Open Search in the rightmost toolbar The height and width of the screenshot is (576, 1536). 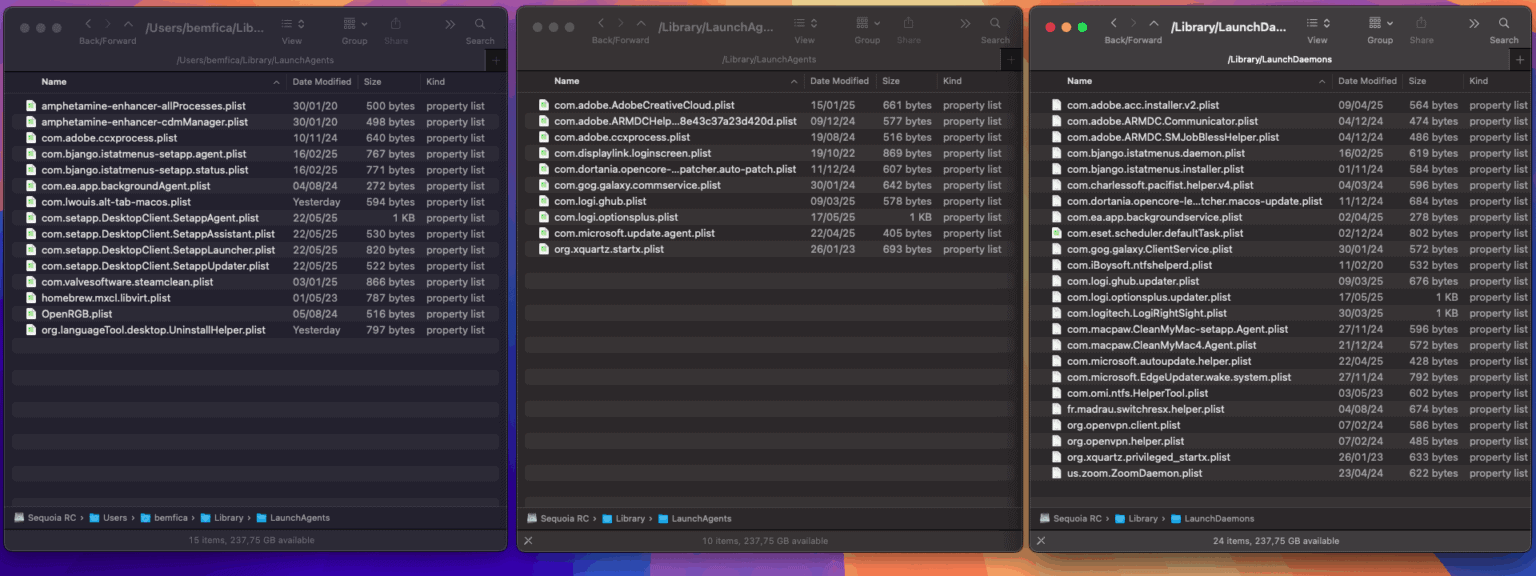pos(1504,25)
